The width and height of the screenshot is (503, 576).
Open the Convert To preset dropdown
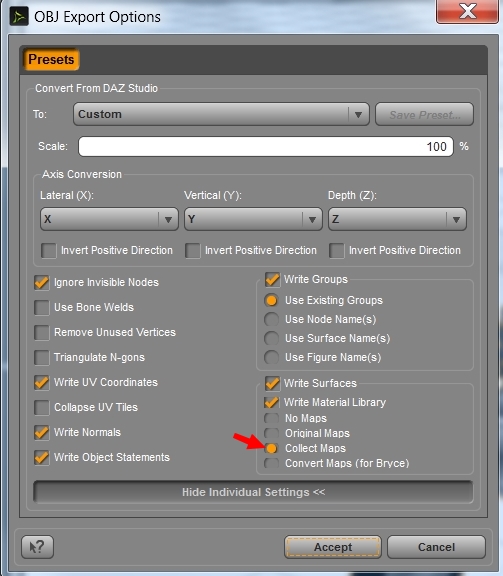coord(221,114)
